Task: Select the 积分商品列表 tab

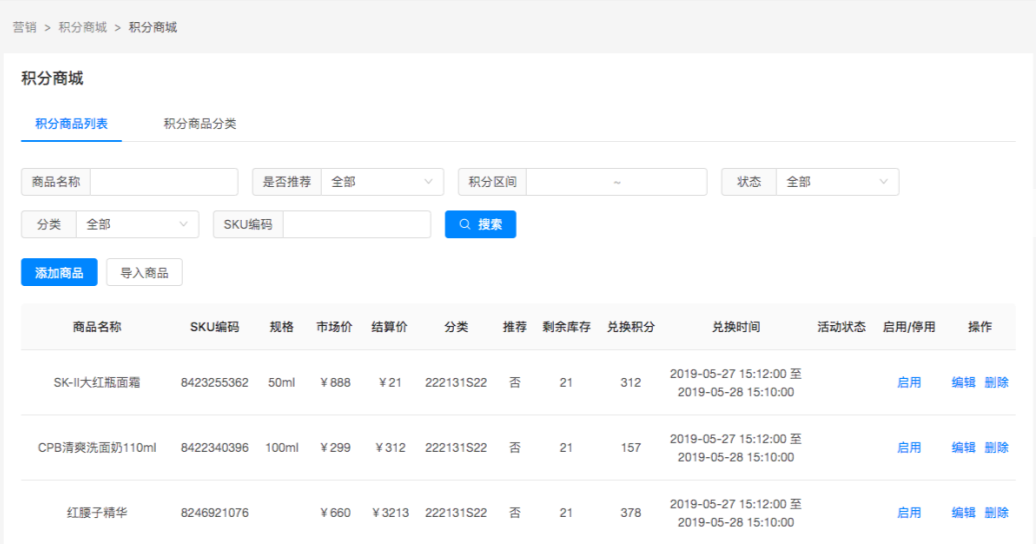Action: click(x=71, y=124)
